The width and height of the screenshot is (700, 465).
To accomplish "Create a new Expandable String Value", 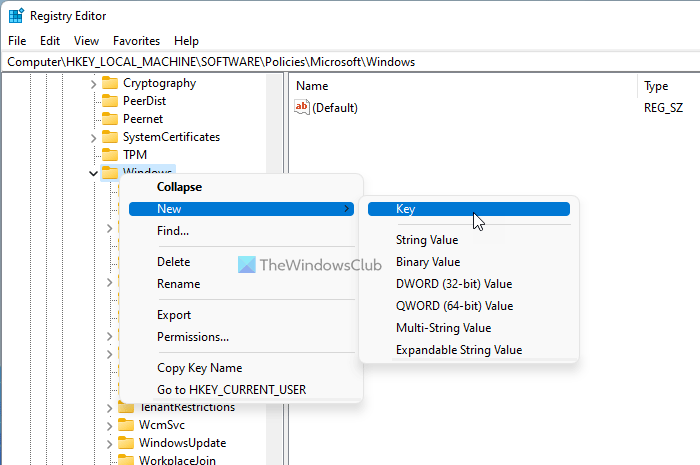I will [469, 350].
